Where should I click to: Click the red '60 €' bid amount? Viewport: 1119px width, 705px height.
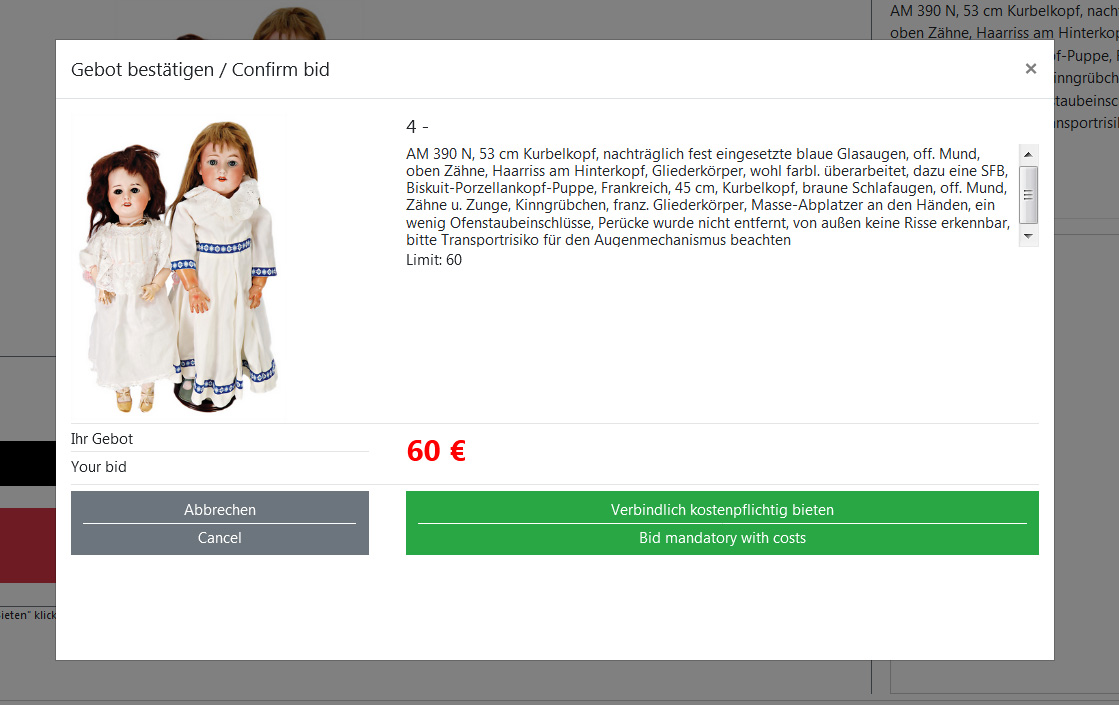tap(436, 451)
